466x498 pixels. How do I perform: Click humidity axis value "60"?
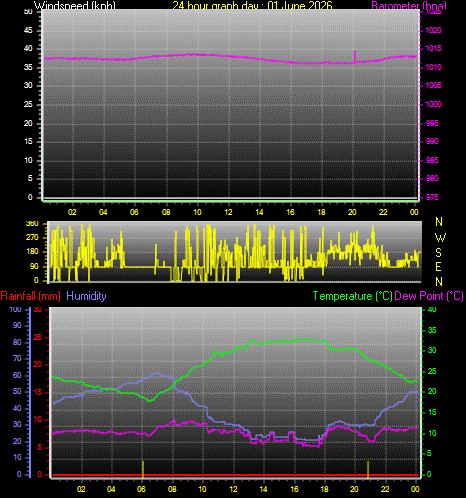tap(17, 375)
